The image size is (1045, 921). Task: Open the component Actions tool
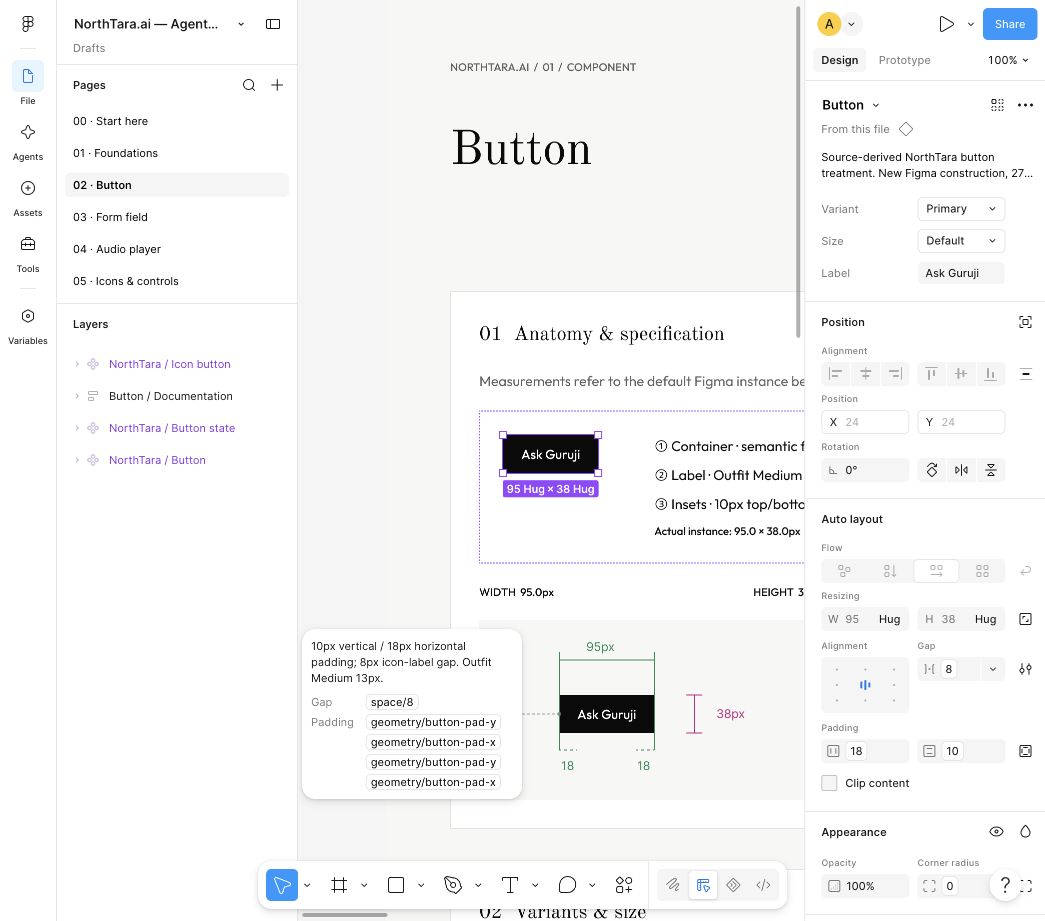click(x=624, y=885)
